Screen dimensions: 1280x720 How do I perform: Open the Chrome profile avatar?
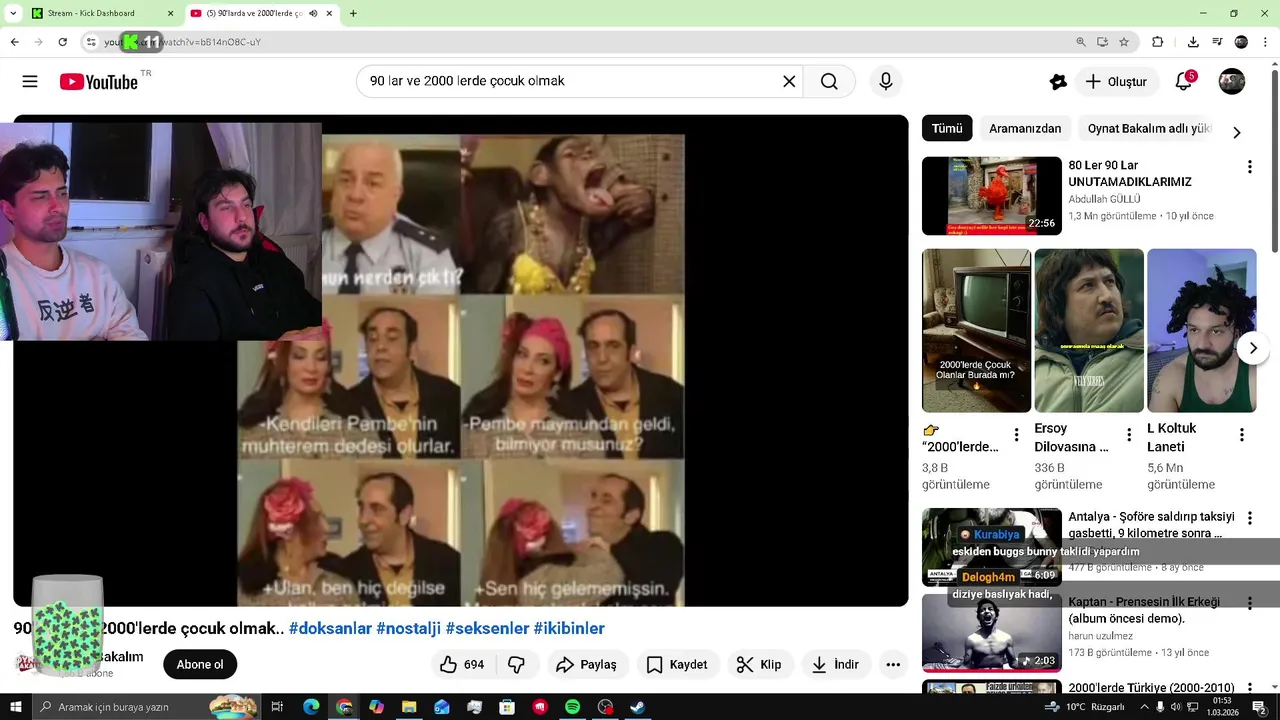point(1241,42)
